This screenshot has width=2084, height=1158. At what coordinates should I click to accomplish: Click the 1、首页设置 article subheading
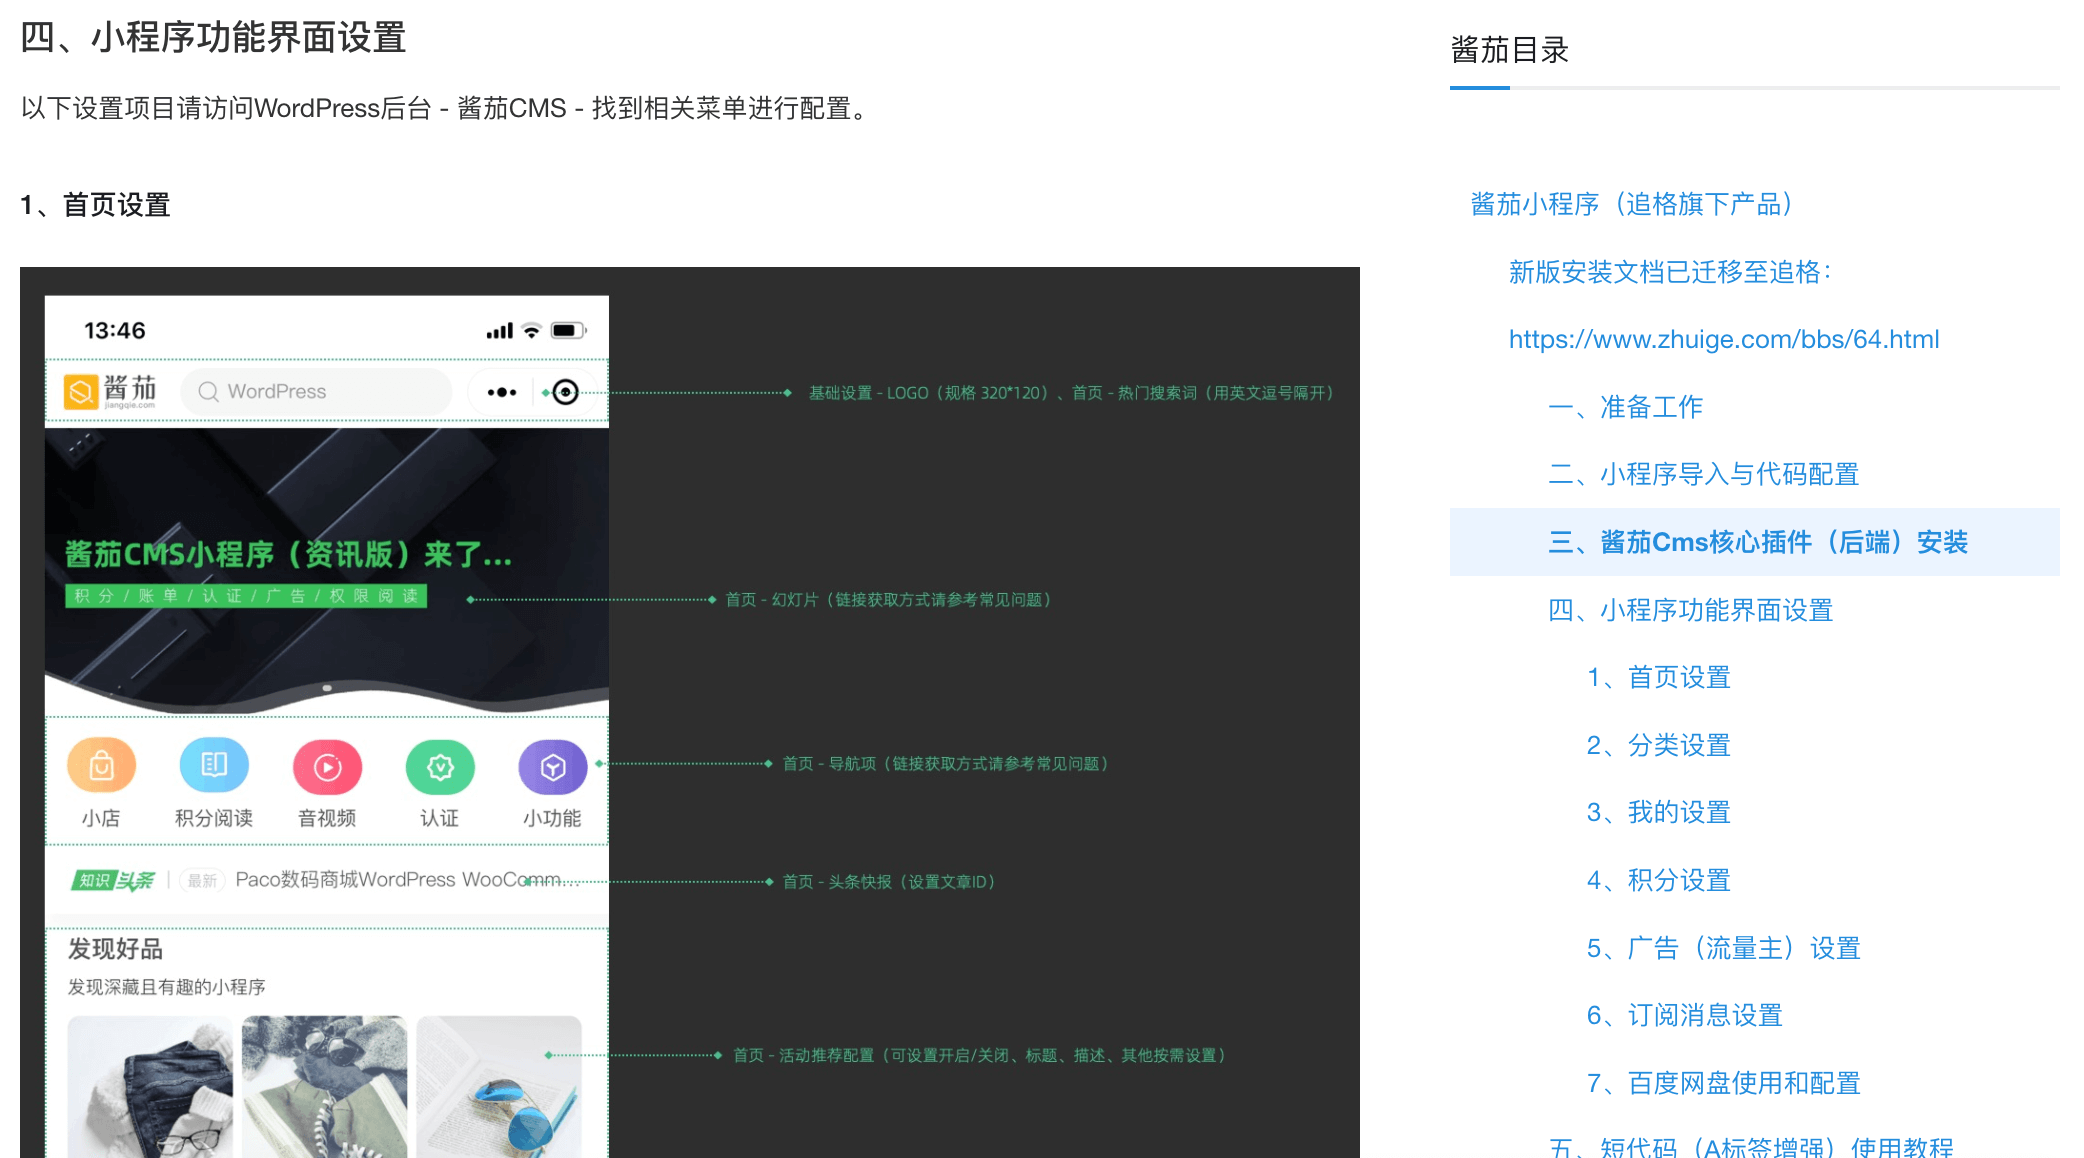95,205
